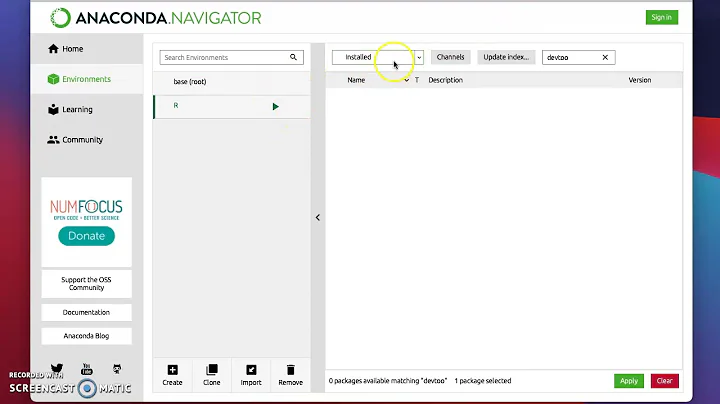Open the Channels dialog
This screenshot has width=720, height=404.
click(x=450, y=57)
